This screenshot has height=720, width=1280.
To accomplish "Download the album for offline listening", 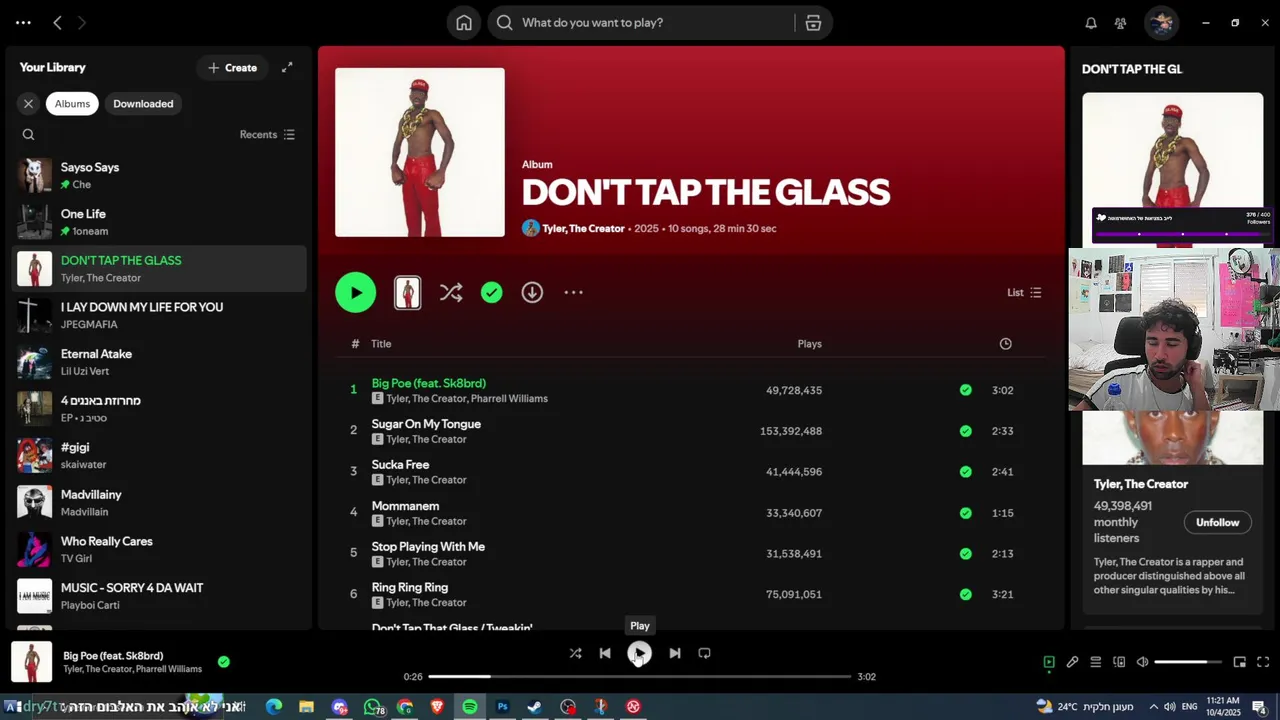I will (532, 292).
